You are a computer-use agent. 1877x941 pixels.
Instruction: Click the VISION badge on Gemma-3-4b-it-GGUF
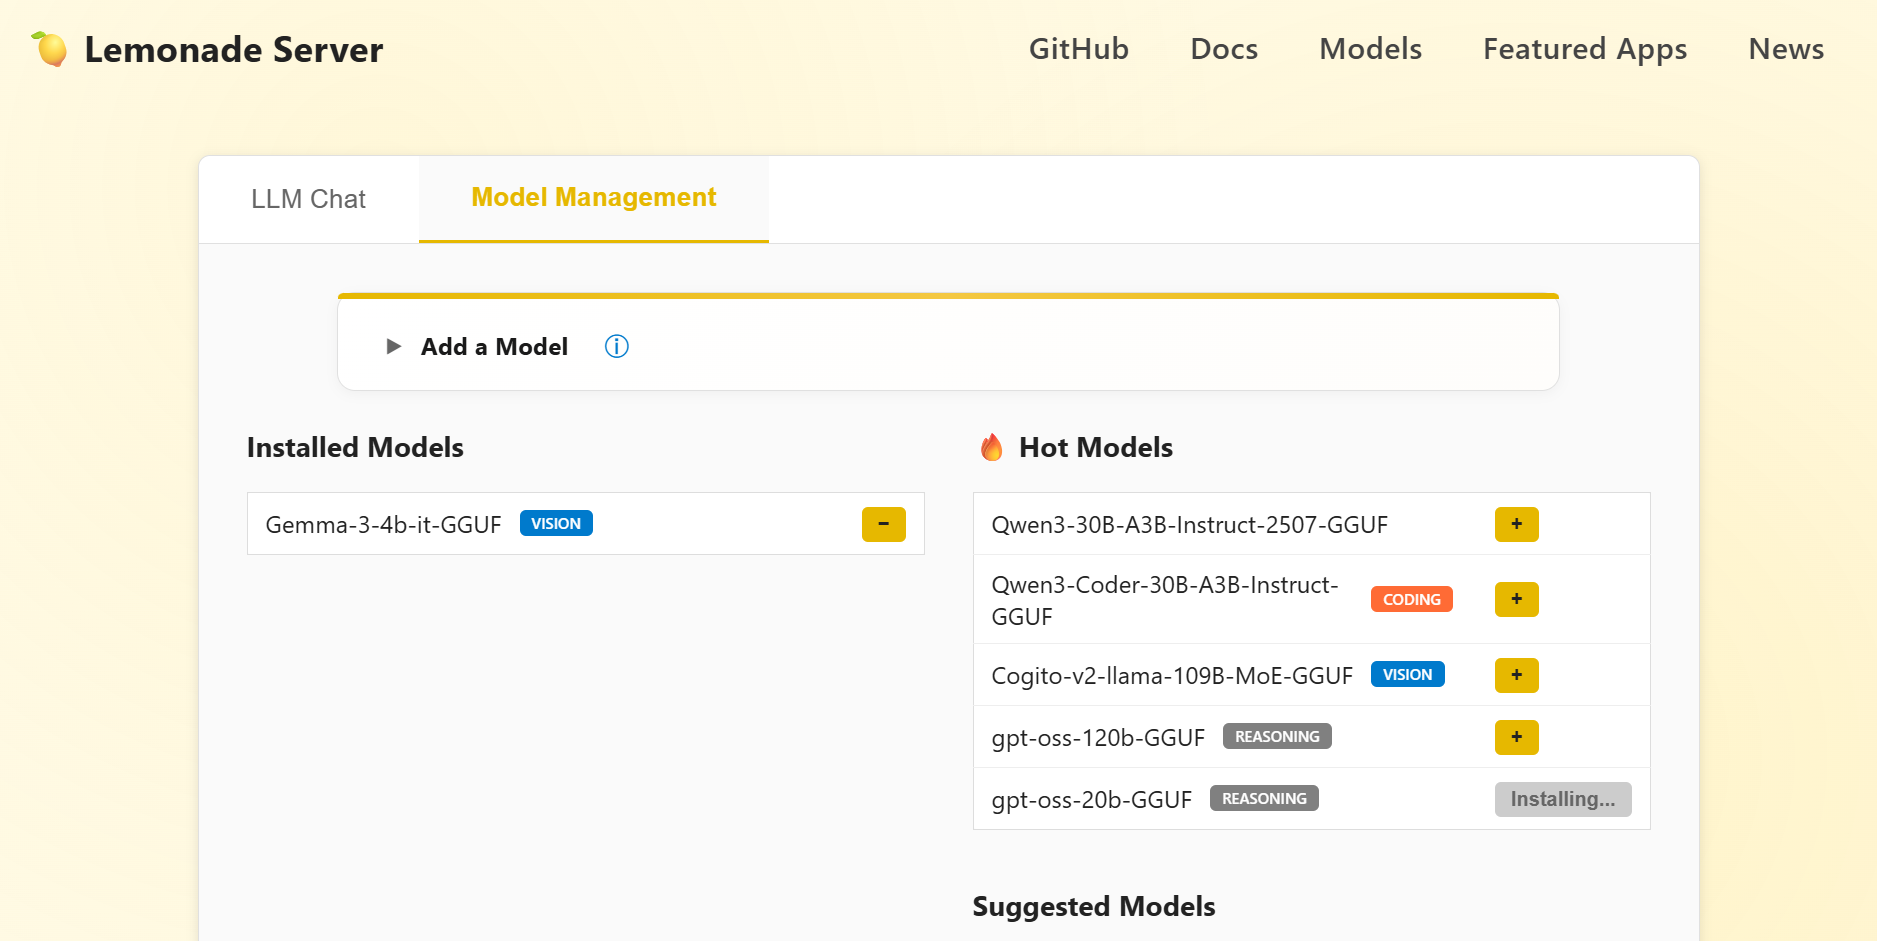pos(556,524)
